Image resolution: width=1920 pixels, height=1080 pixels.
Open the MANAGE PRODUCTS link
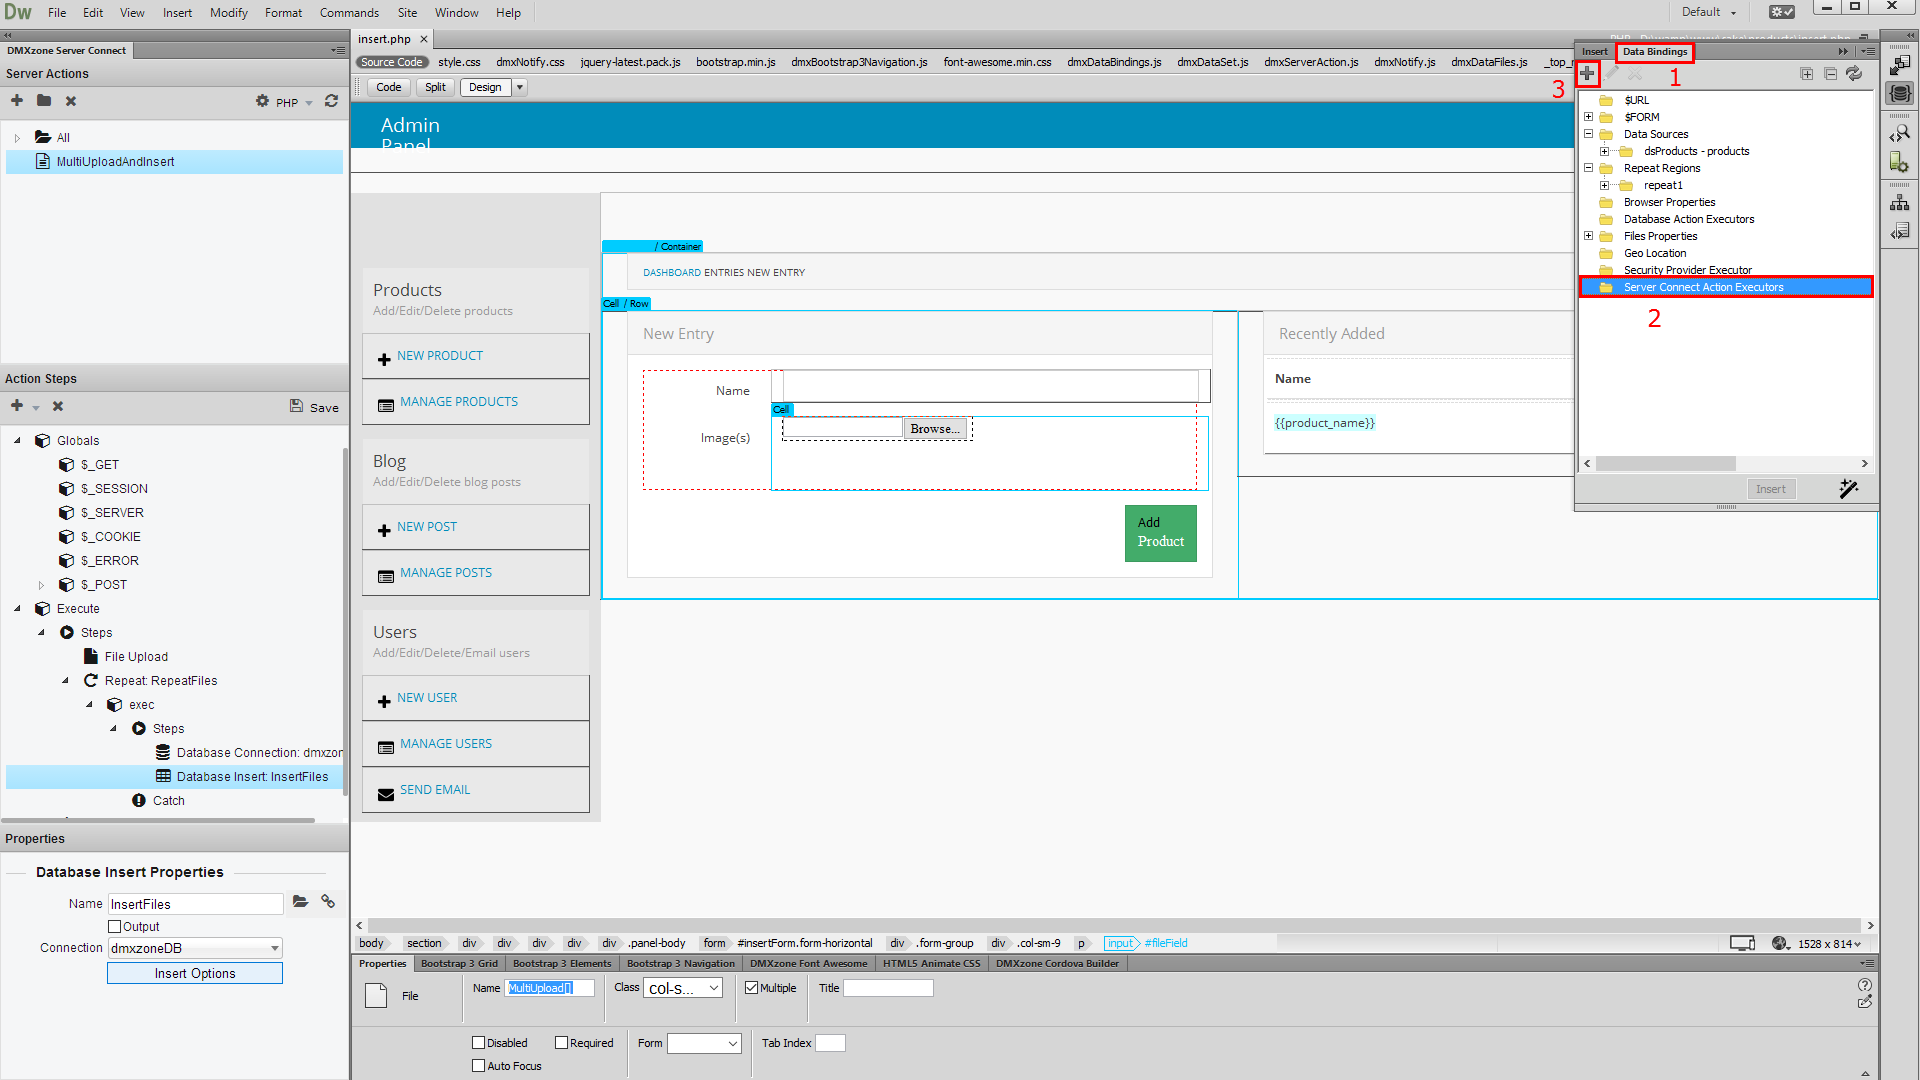[459, 402]
